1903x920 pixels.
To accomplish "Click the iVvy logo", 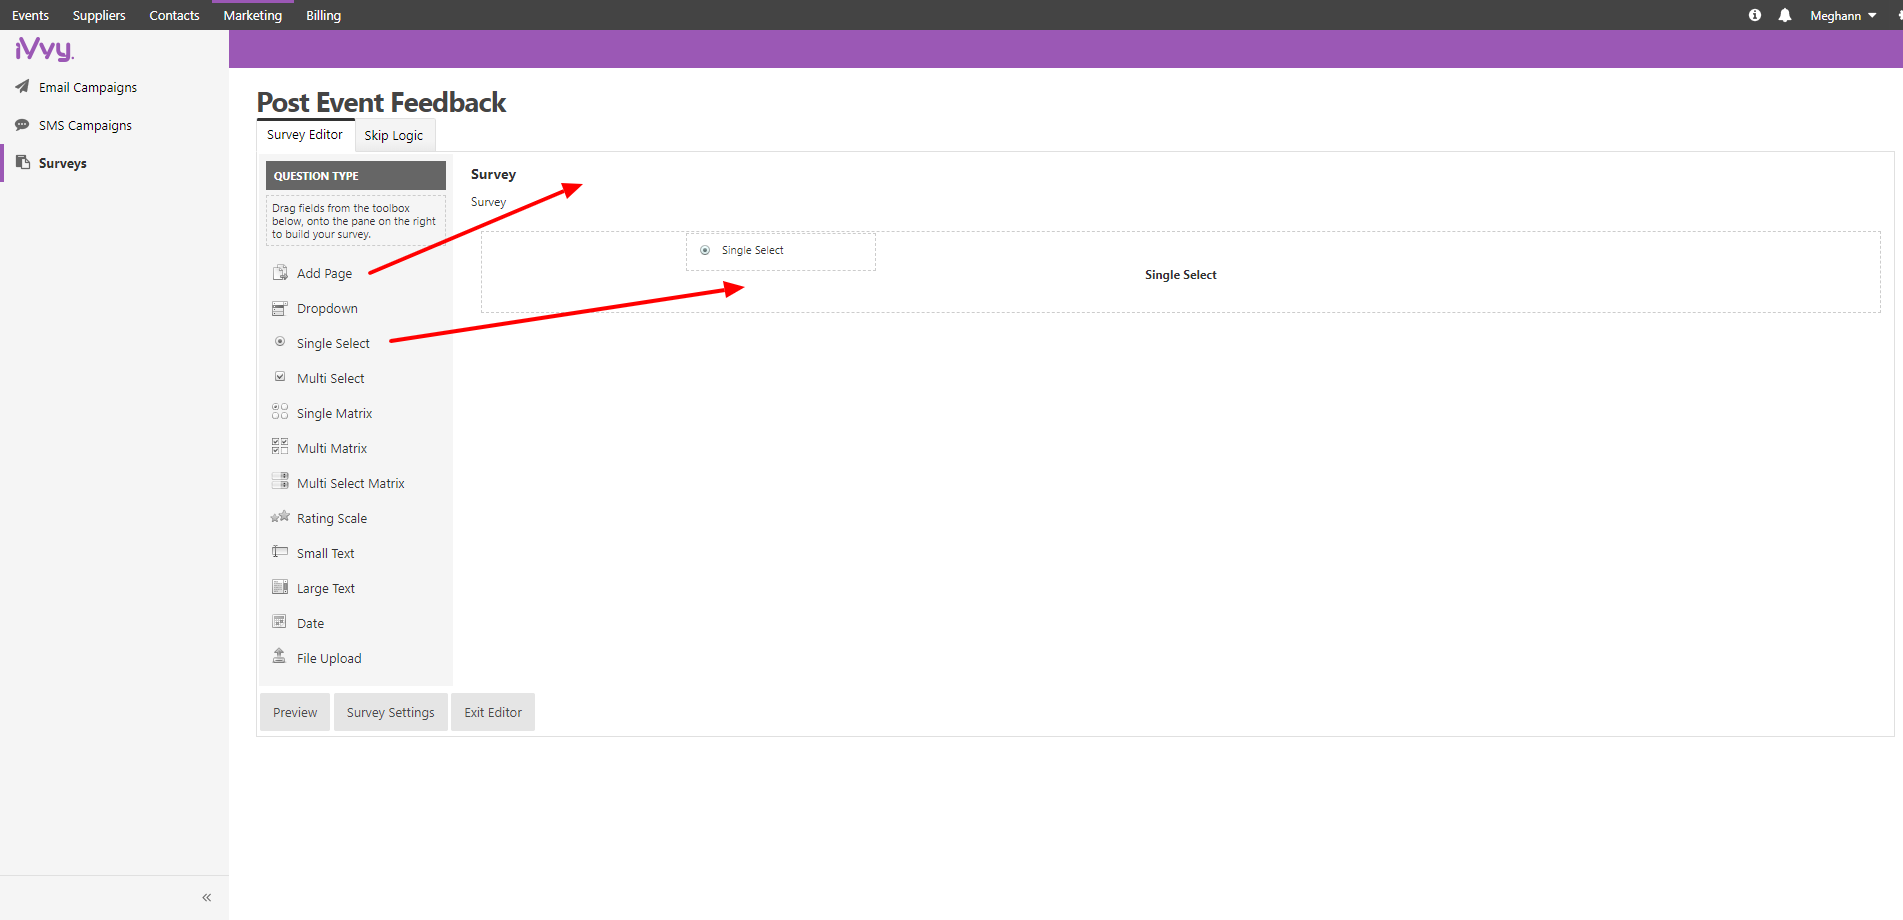I will click(44, 48).
